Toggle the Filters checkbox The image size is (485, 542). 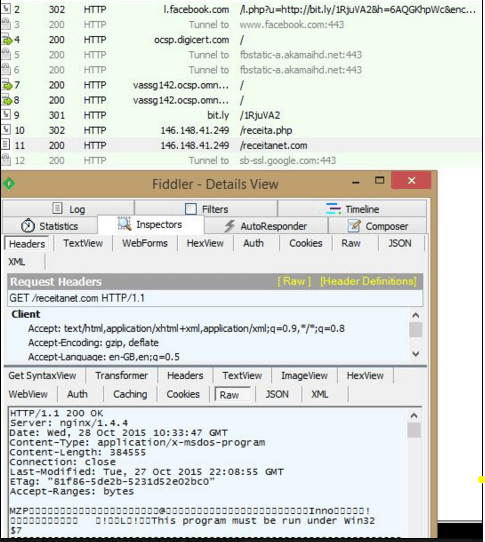(x=191, y=209)
